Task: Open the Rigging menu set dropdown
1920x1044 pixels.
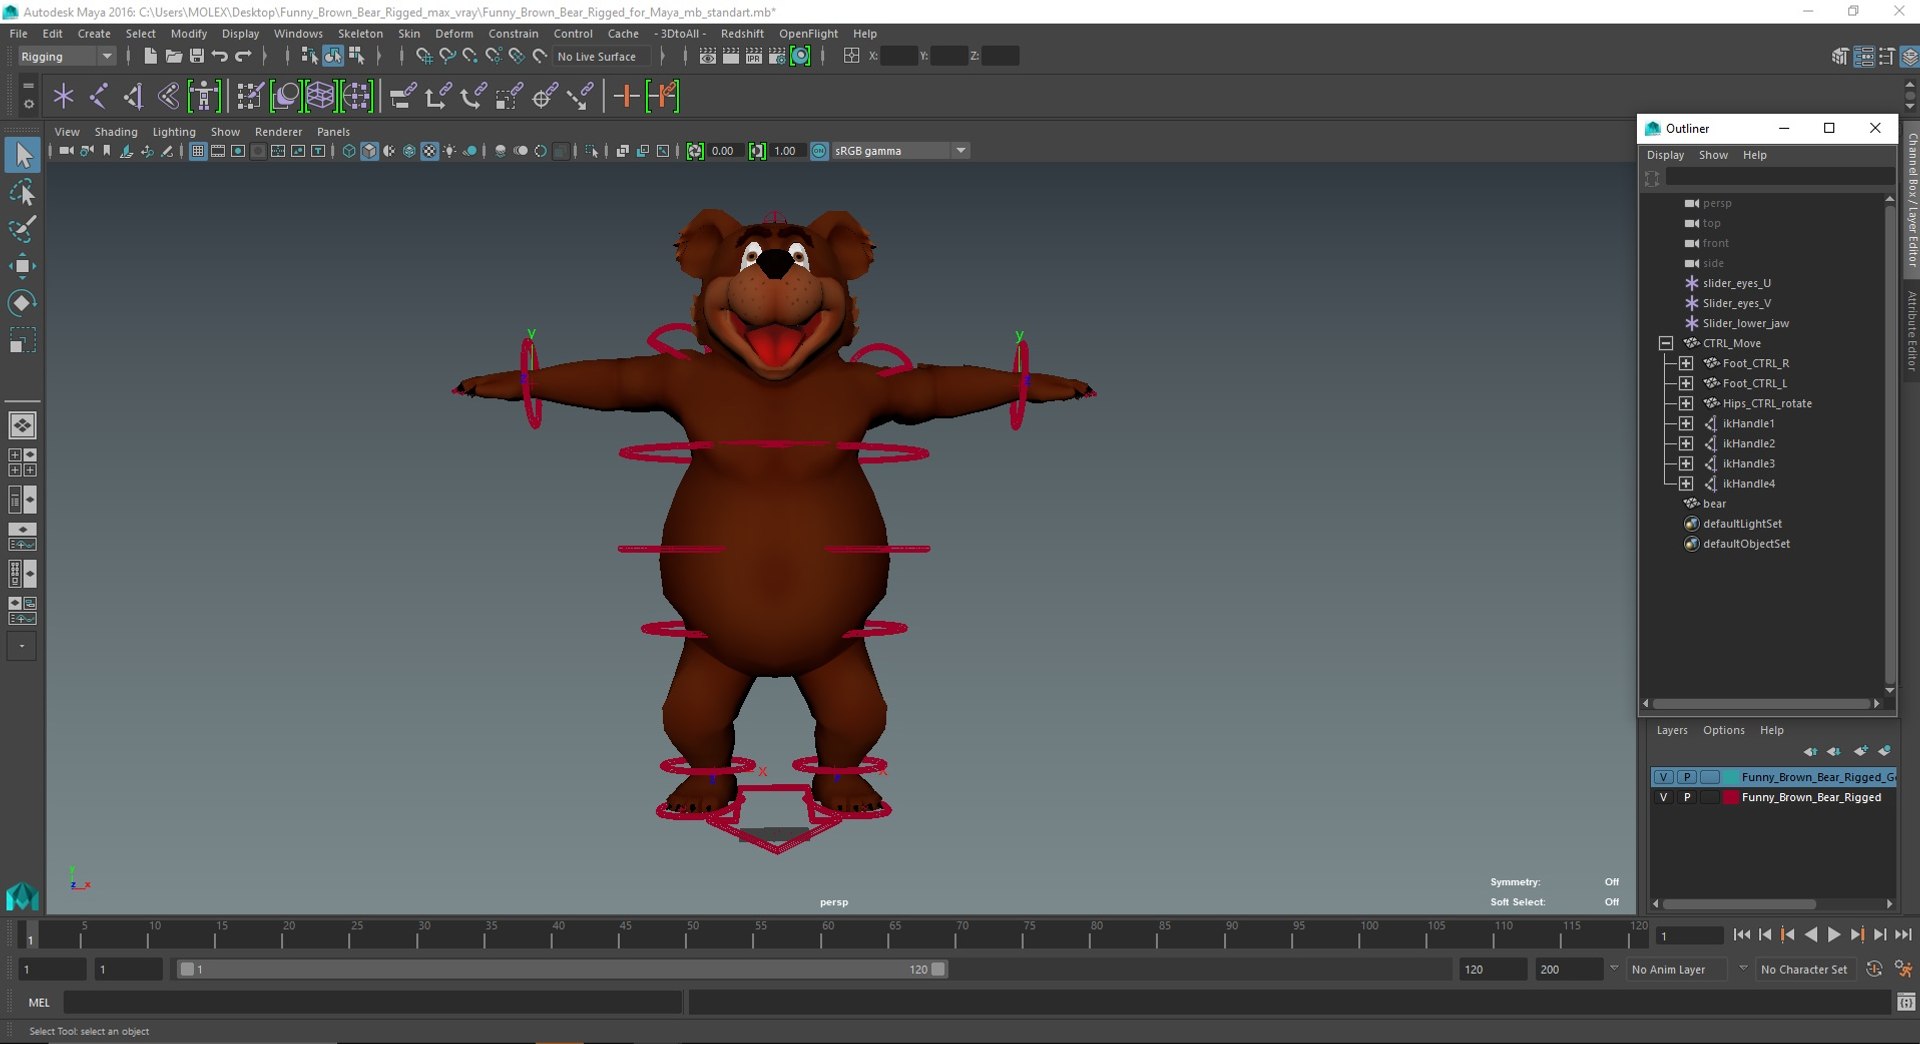Action: coord(66,56)
